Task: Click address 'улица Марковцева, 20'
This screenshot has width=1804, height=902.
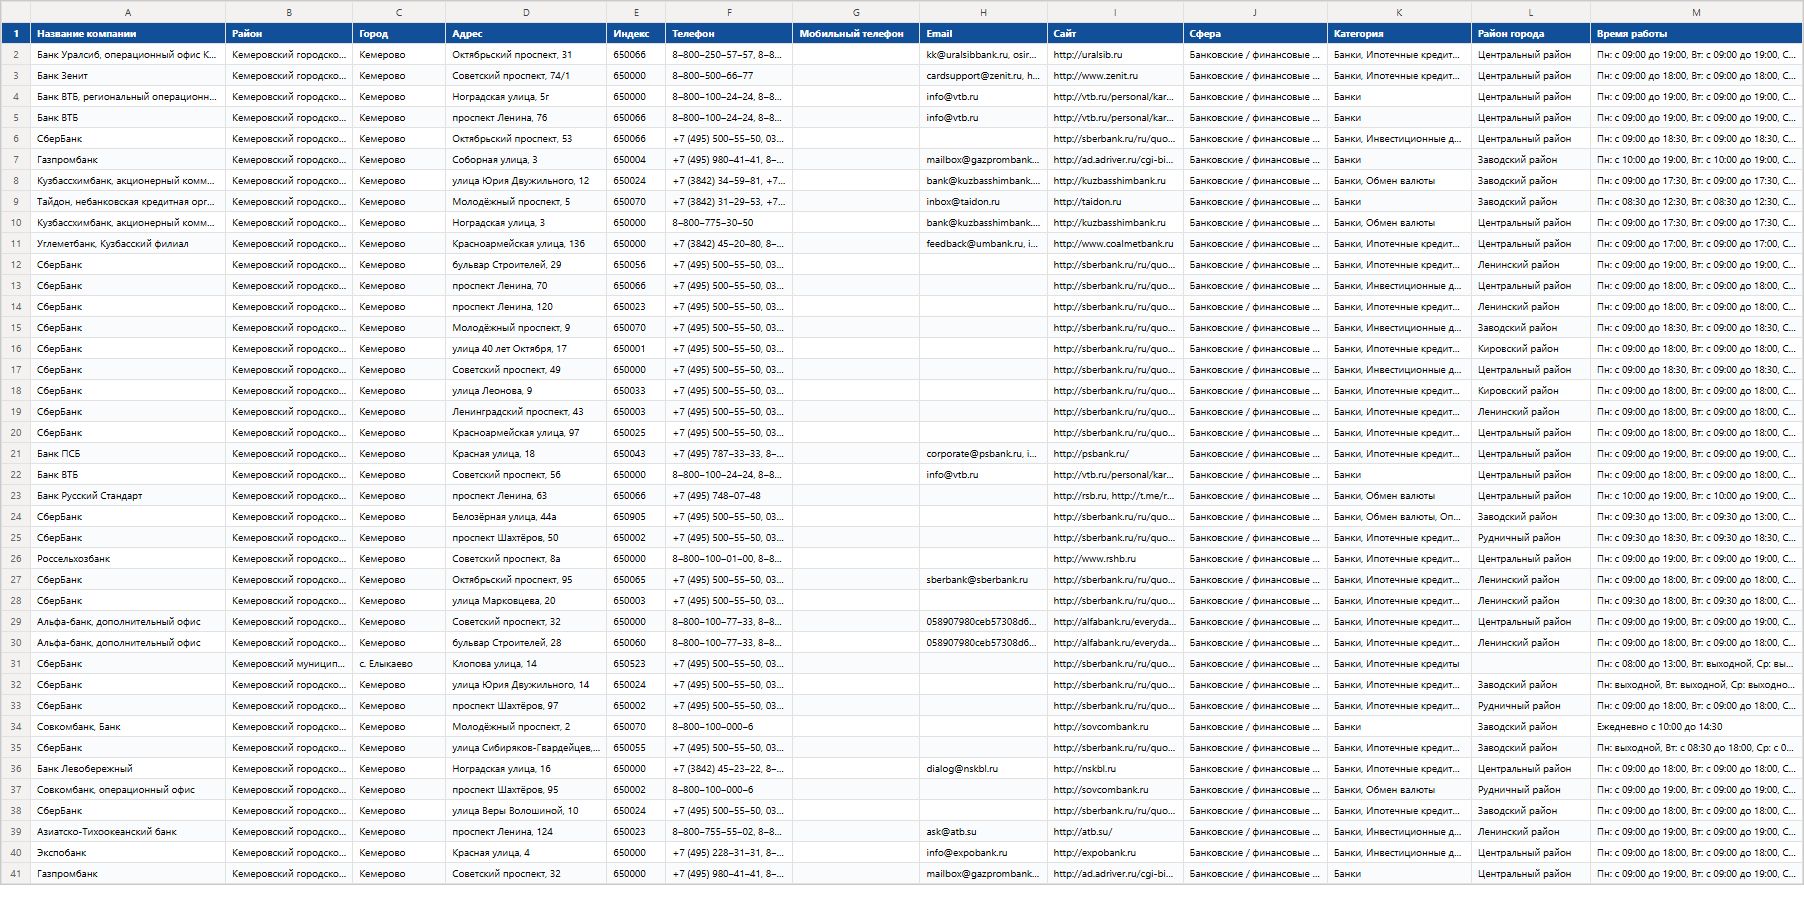Action: pyautogui.click(x=526, y=601)
